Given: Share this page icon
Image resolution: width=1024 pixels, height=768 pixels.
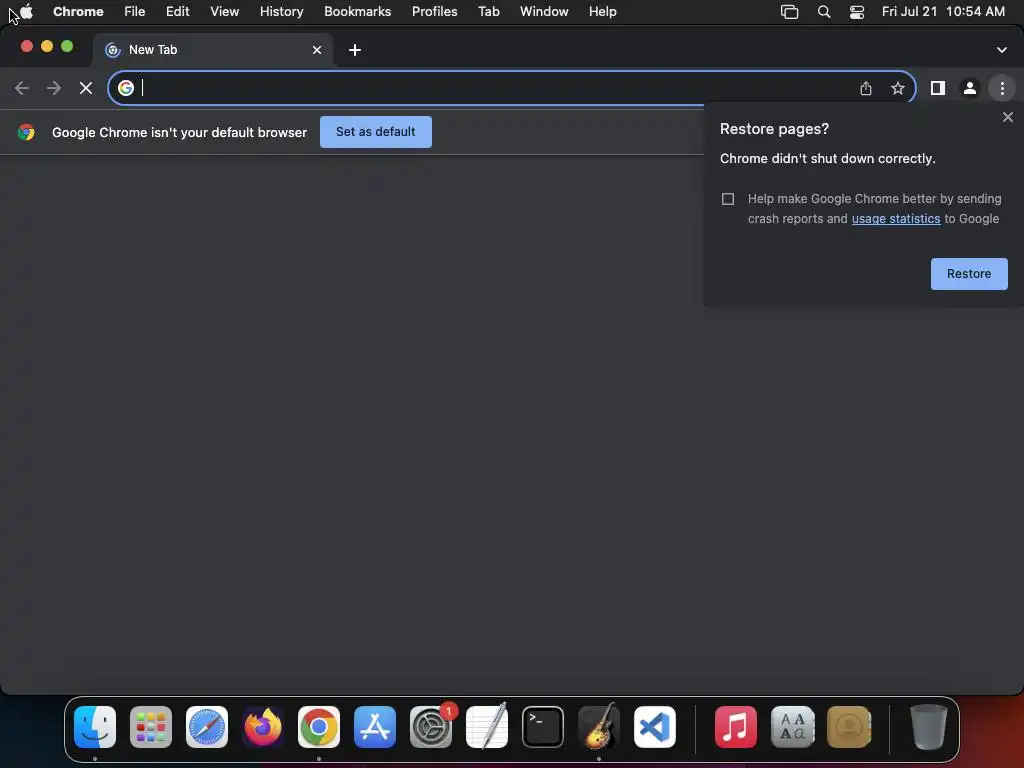Looking at the screenshot, I should pyautogui.click(x=866, y=88).
